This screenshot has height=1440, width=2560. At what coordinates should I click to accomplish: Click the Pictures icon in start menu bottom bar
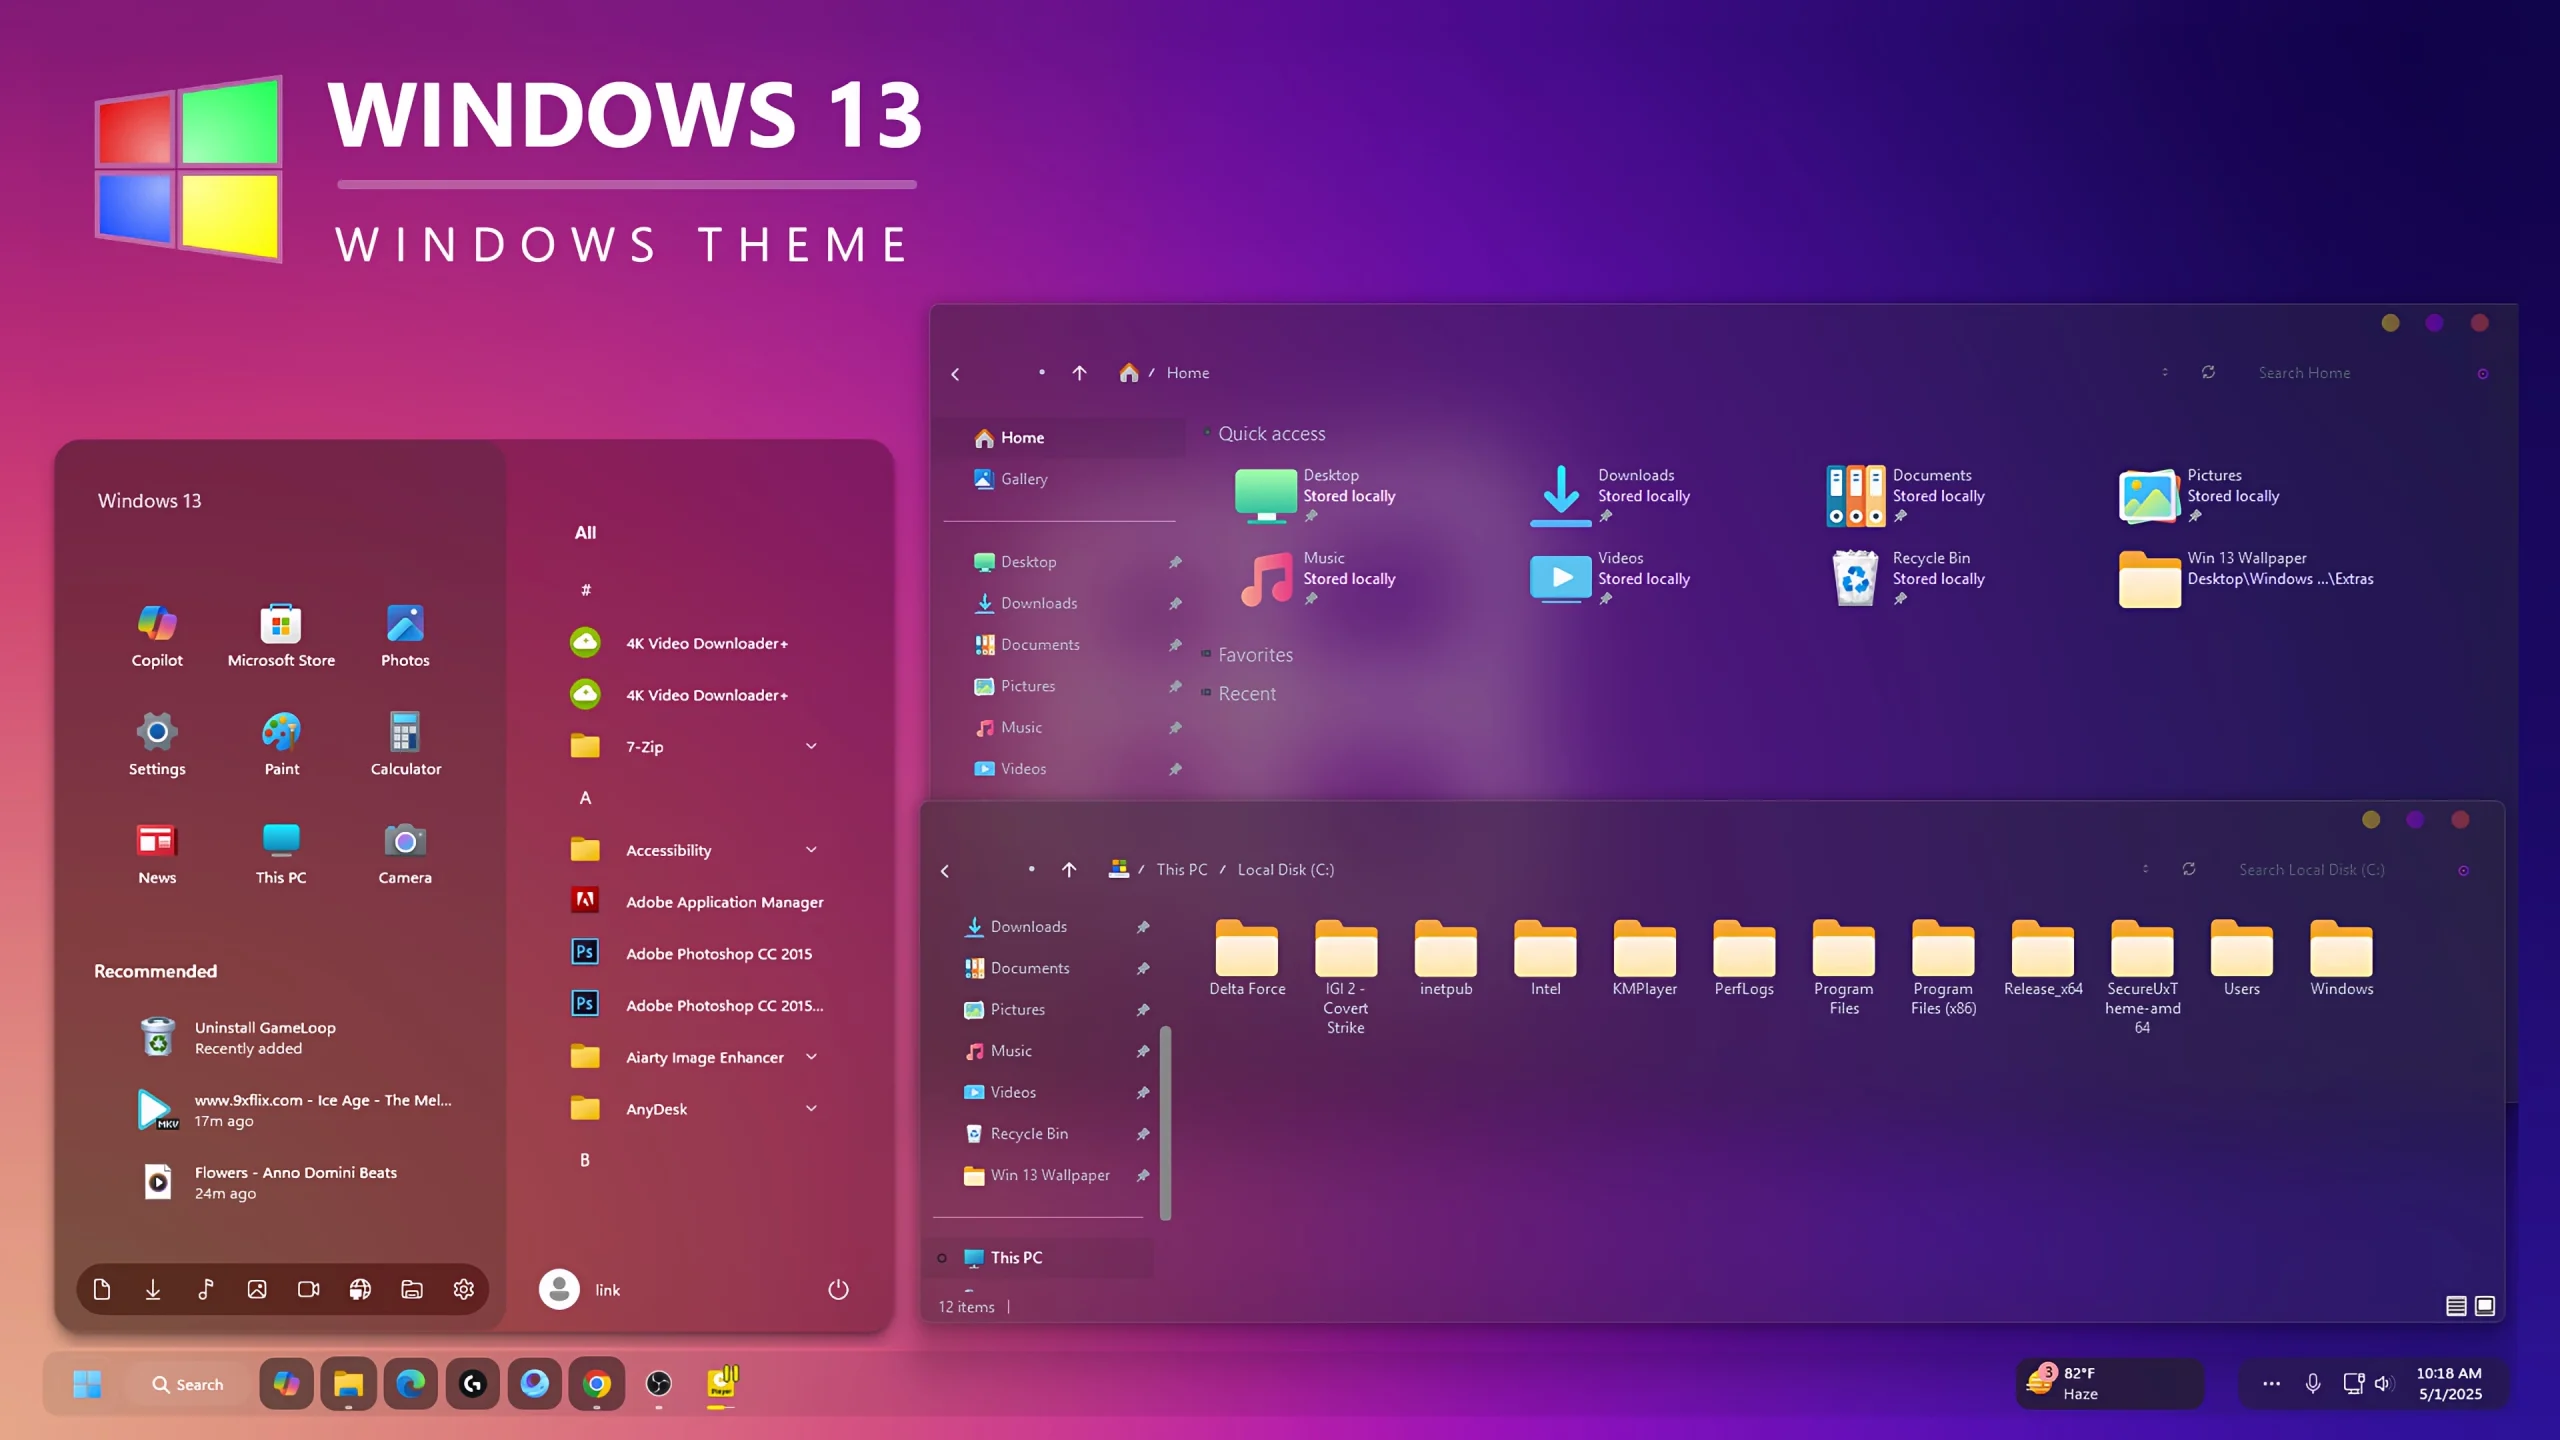coord(257,1289)
